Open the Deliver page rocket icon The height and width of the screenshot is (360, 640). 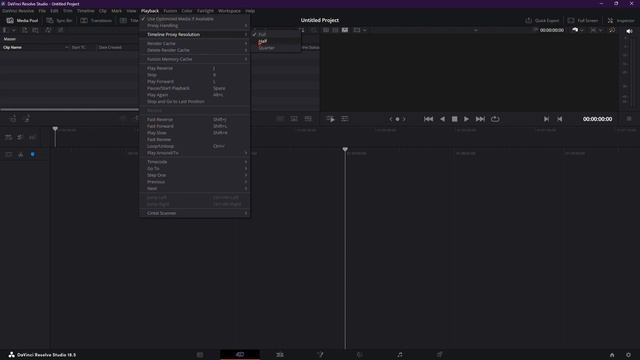click(440, 355)
